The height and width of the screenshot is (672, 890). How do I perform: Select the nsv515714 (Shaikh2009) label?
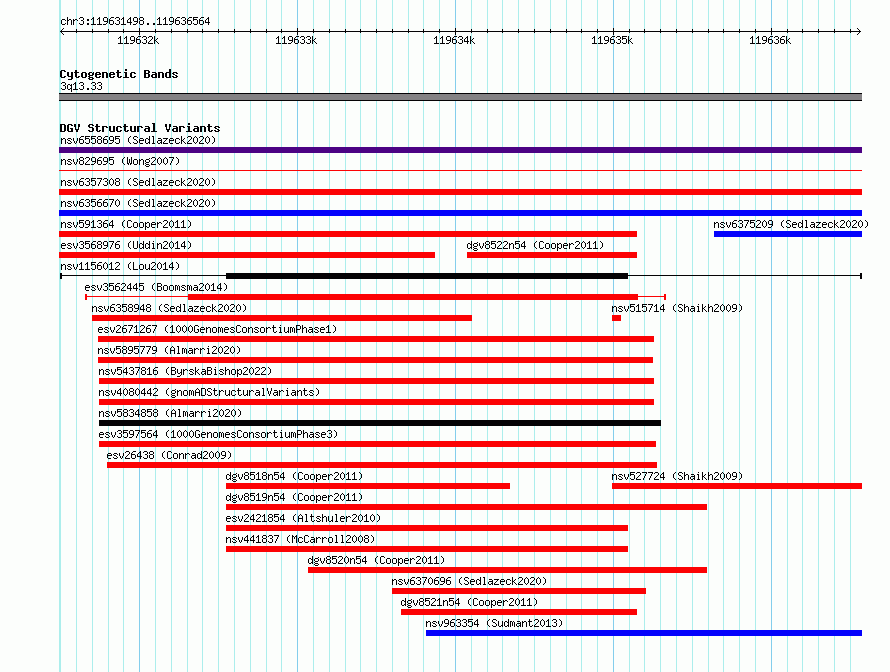pos(677,308)
